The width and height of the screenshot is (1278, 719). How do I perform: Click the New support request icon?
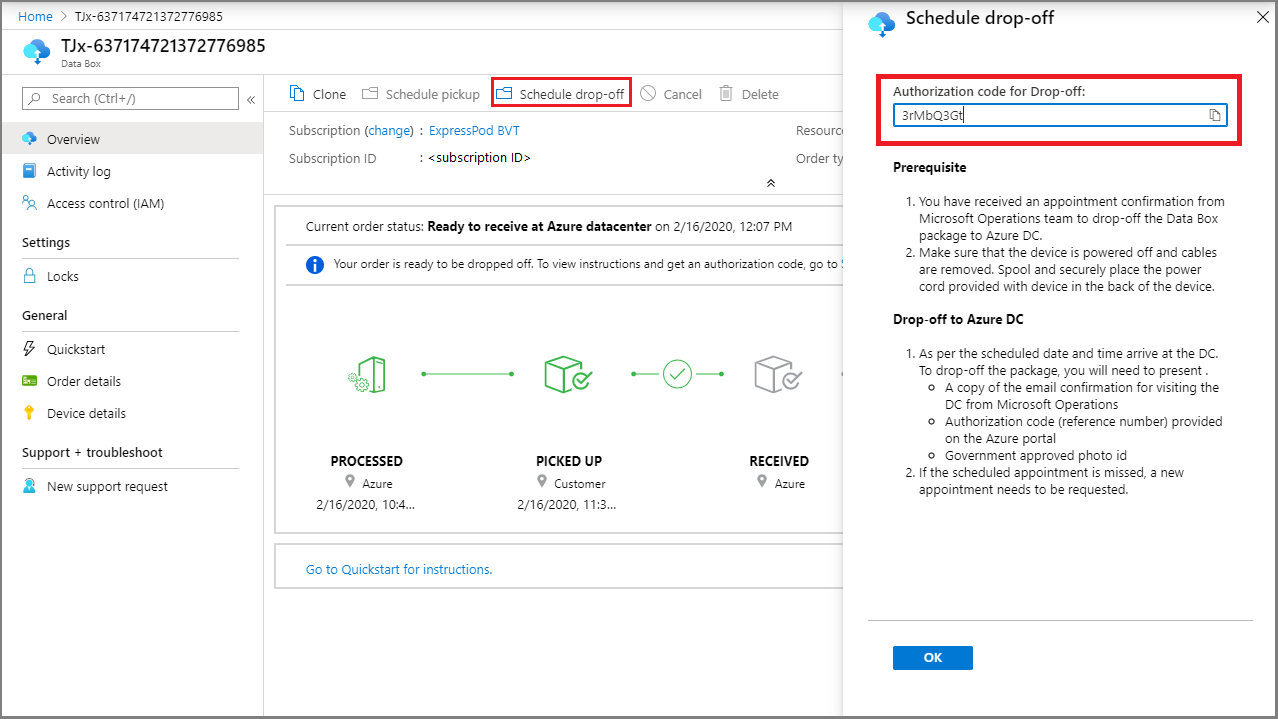coord(29,486)
